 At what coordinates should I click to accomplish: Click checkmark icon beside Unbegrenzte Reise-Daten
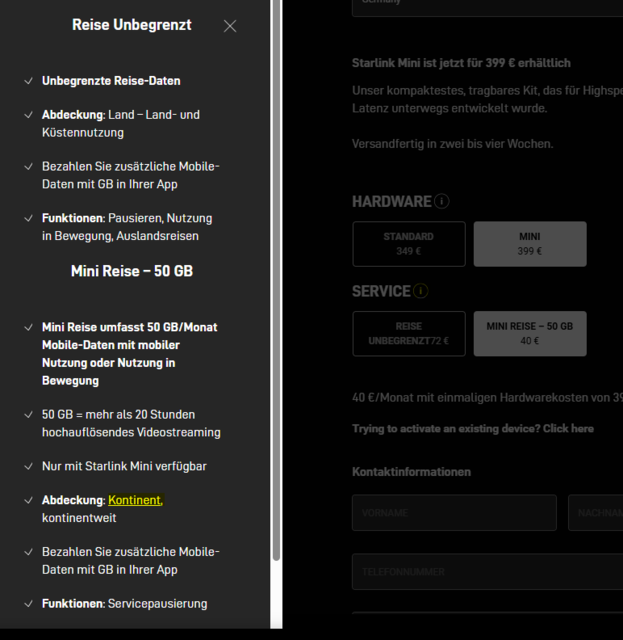29,81
